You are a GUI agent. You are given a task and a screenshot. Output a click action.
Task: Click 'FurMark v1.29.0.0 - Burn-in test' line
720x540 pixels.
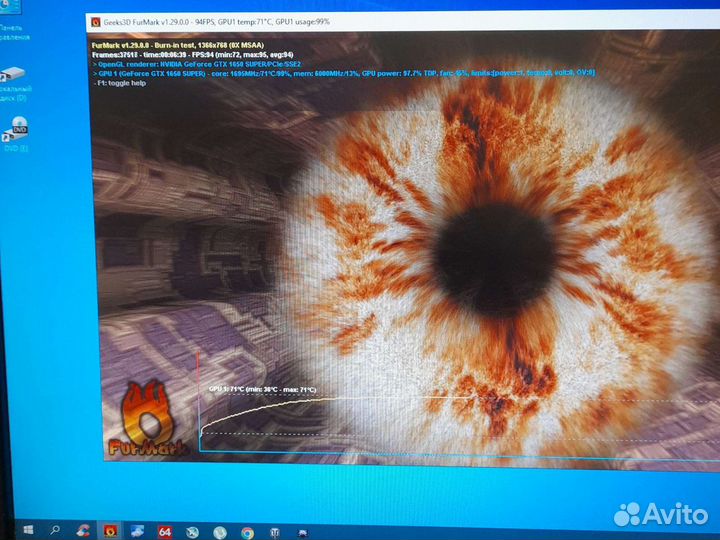click(178, 45)
